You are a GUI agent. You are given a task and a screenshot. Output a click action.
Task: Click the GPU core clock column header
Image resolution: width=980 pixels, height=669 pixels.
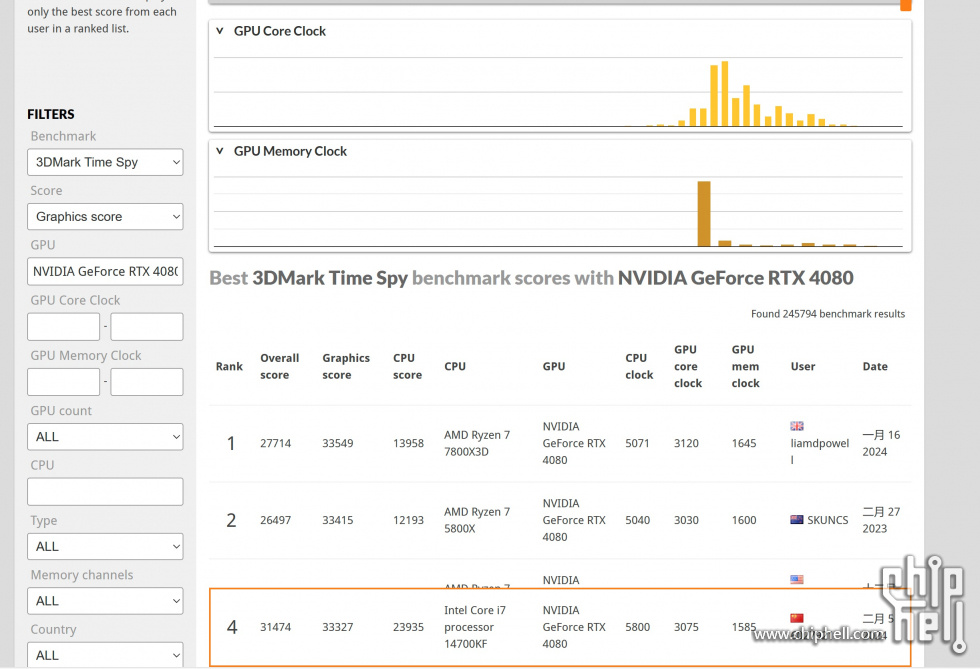point(688,366)
